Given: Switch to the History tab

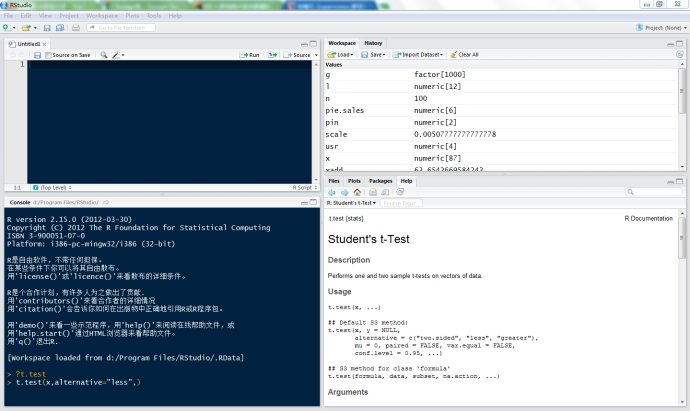Looking at the screenshot, I should tap(373, 43).
